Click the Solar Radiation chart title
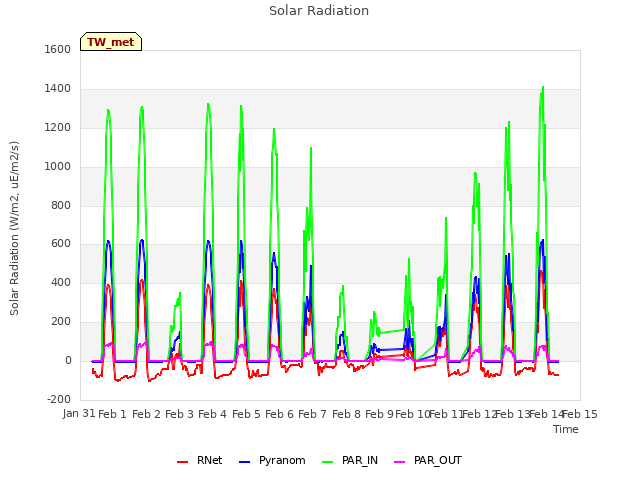The image size is (640, 480). (319, 11)
